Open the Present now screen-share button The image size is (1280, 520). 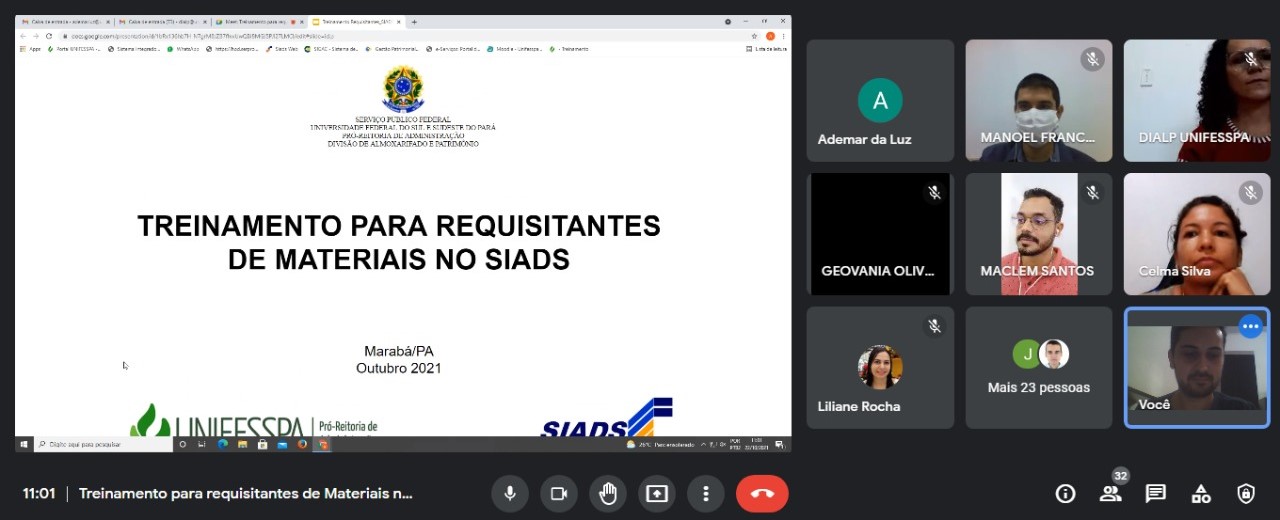pos(657,493)
